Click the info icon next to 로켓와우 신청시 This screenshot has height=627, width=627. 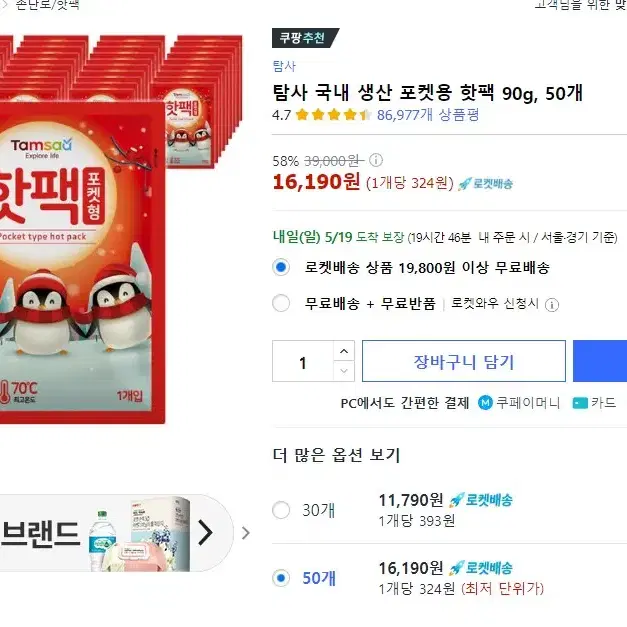(x=552, y=305)
